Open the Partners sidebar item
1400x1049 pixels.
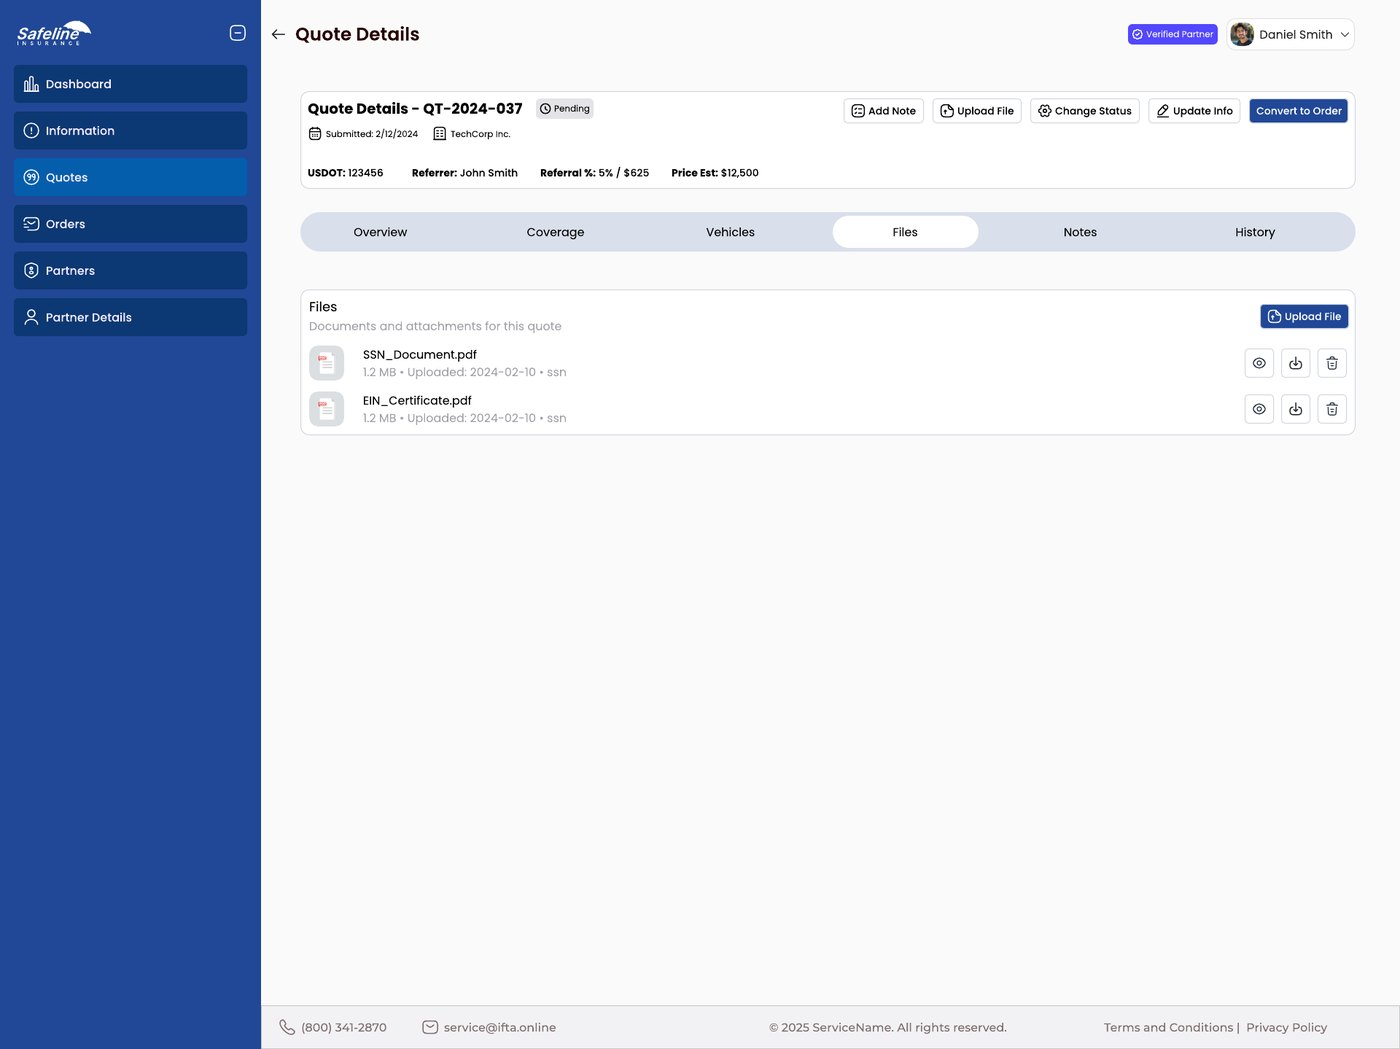coord(130,271)
